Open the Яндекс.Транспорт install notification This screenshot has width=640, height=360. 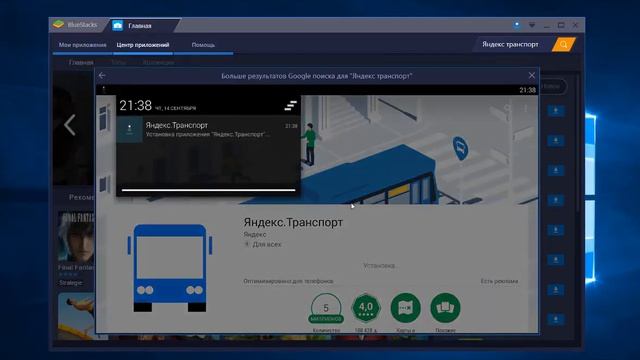(x=208, y=129)
